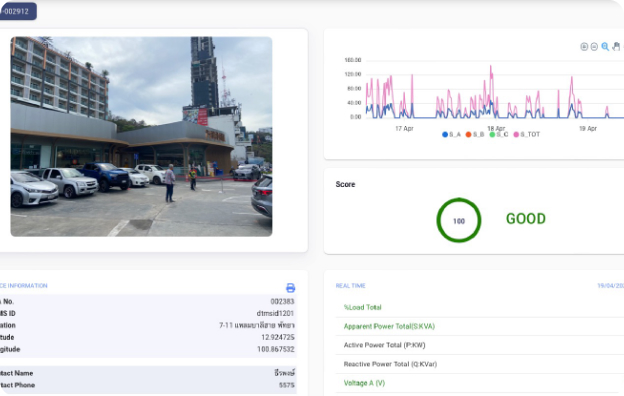
Task: Select the contact phone value 5575
Action: (x=287, y=385)
